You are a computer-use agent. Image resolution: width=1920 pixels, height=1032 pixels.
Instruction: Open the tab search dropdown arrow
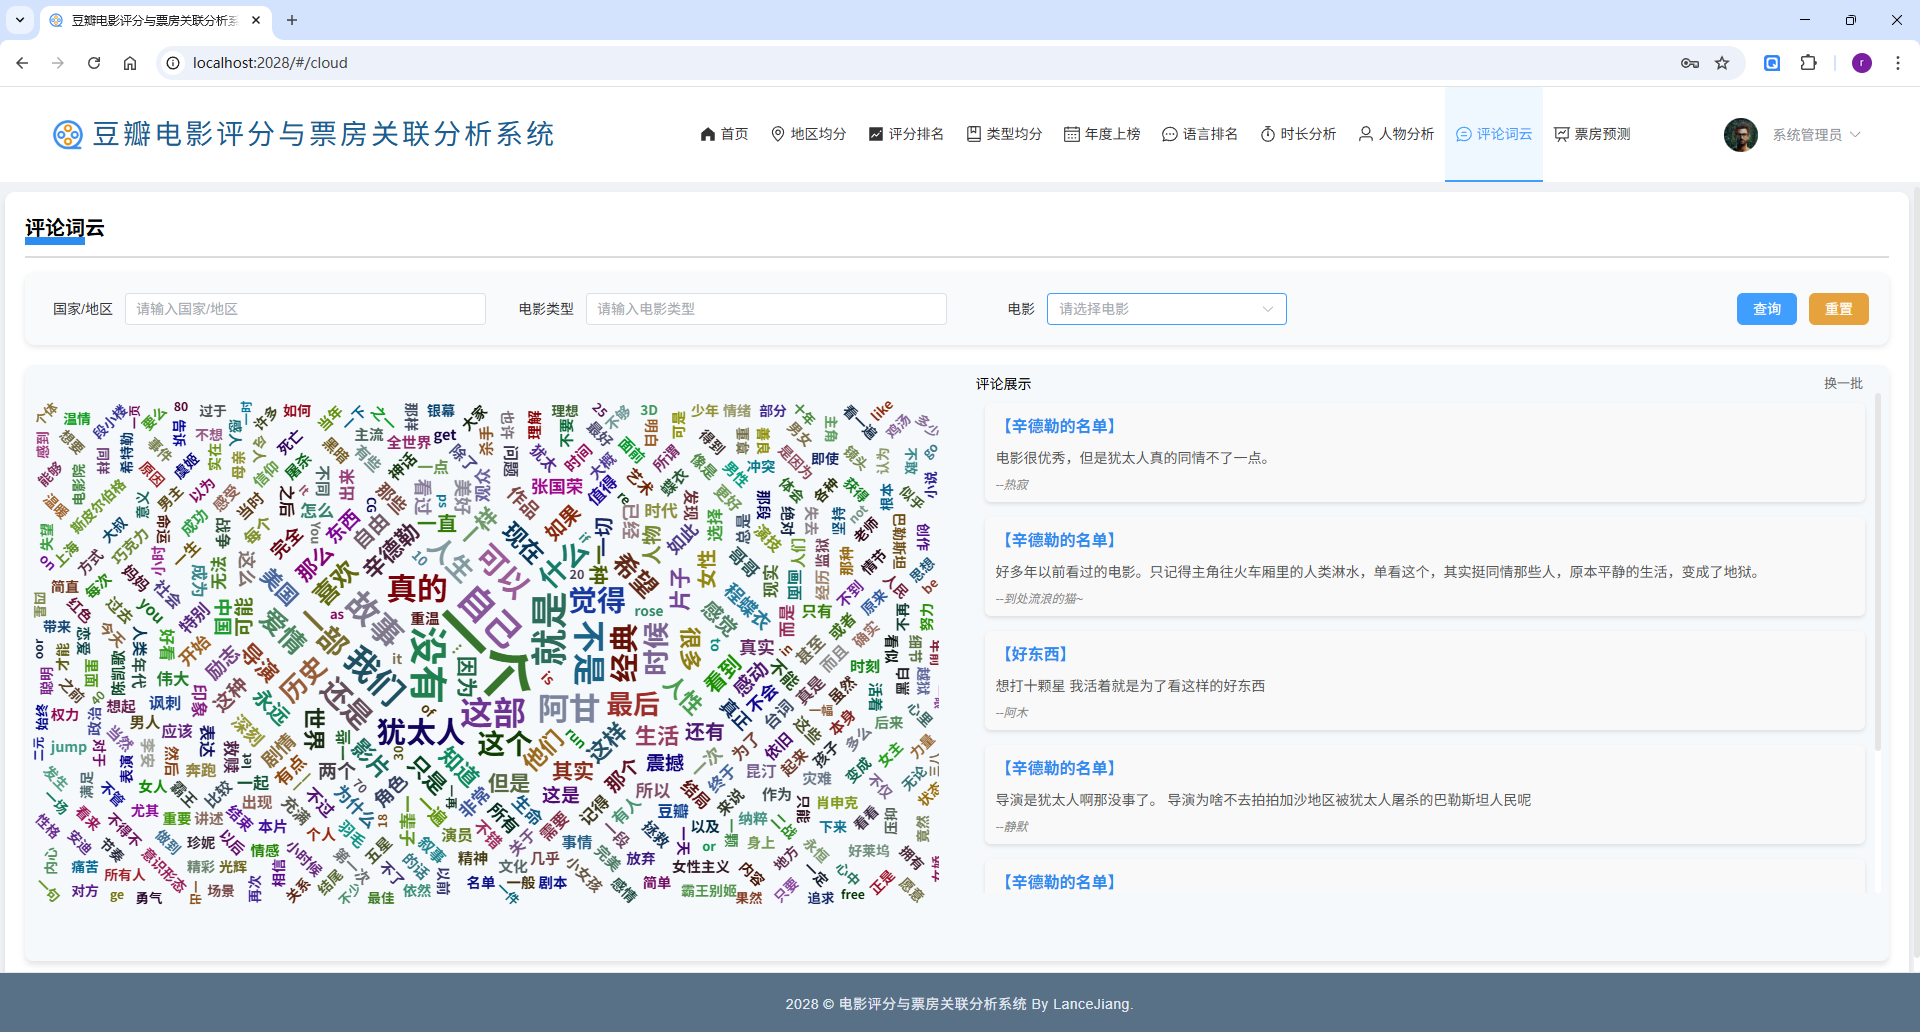click(x=20, y=20)
